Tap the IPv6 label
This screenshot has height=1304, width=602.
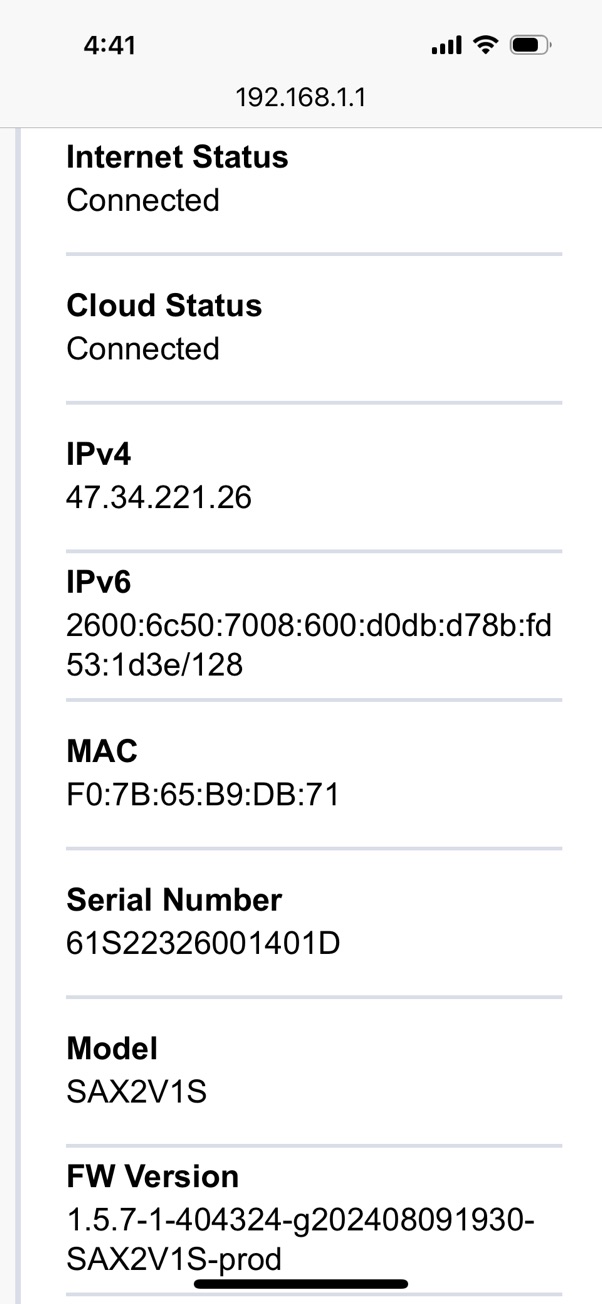click(99, 582)
